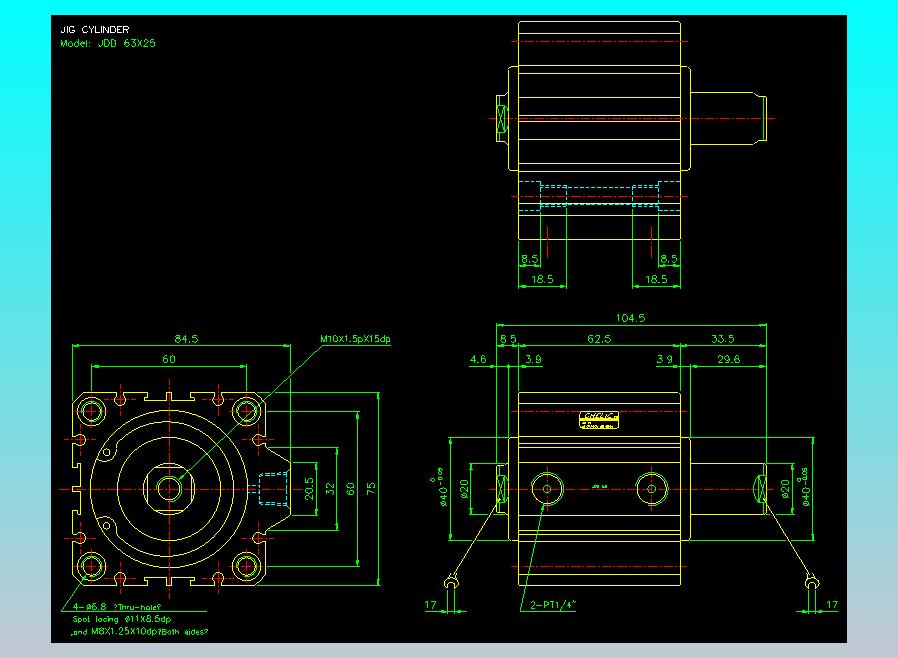Select the bottom-left surface finish symbol
898x658 pixels.
pos(453,582)
